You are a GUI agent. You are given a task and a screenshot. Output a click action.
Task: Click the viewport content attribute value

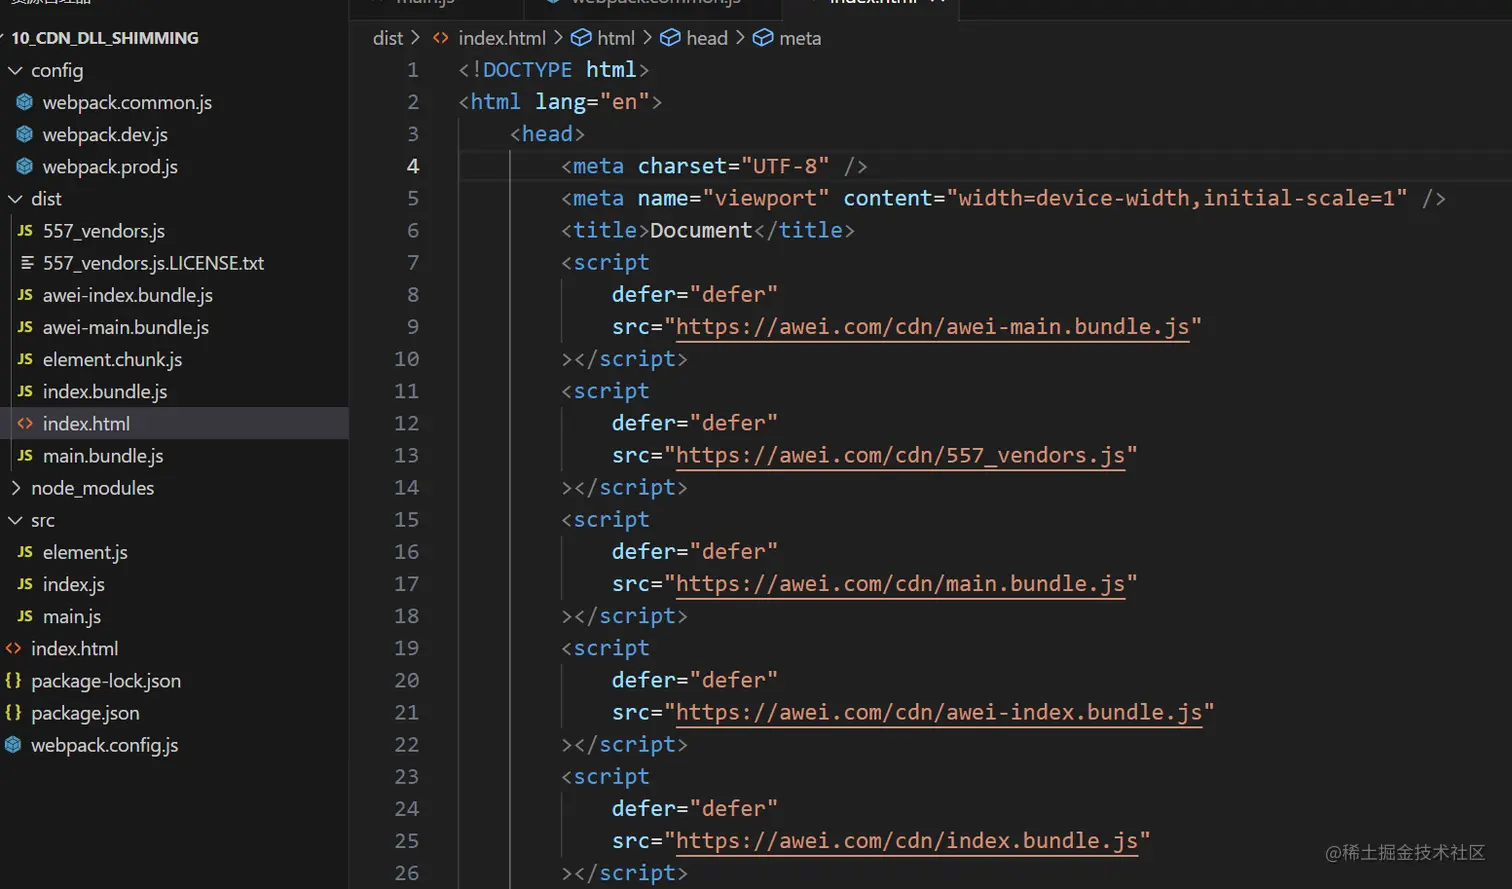point(1177,198)
